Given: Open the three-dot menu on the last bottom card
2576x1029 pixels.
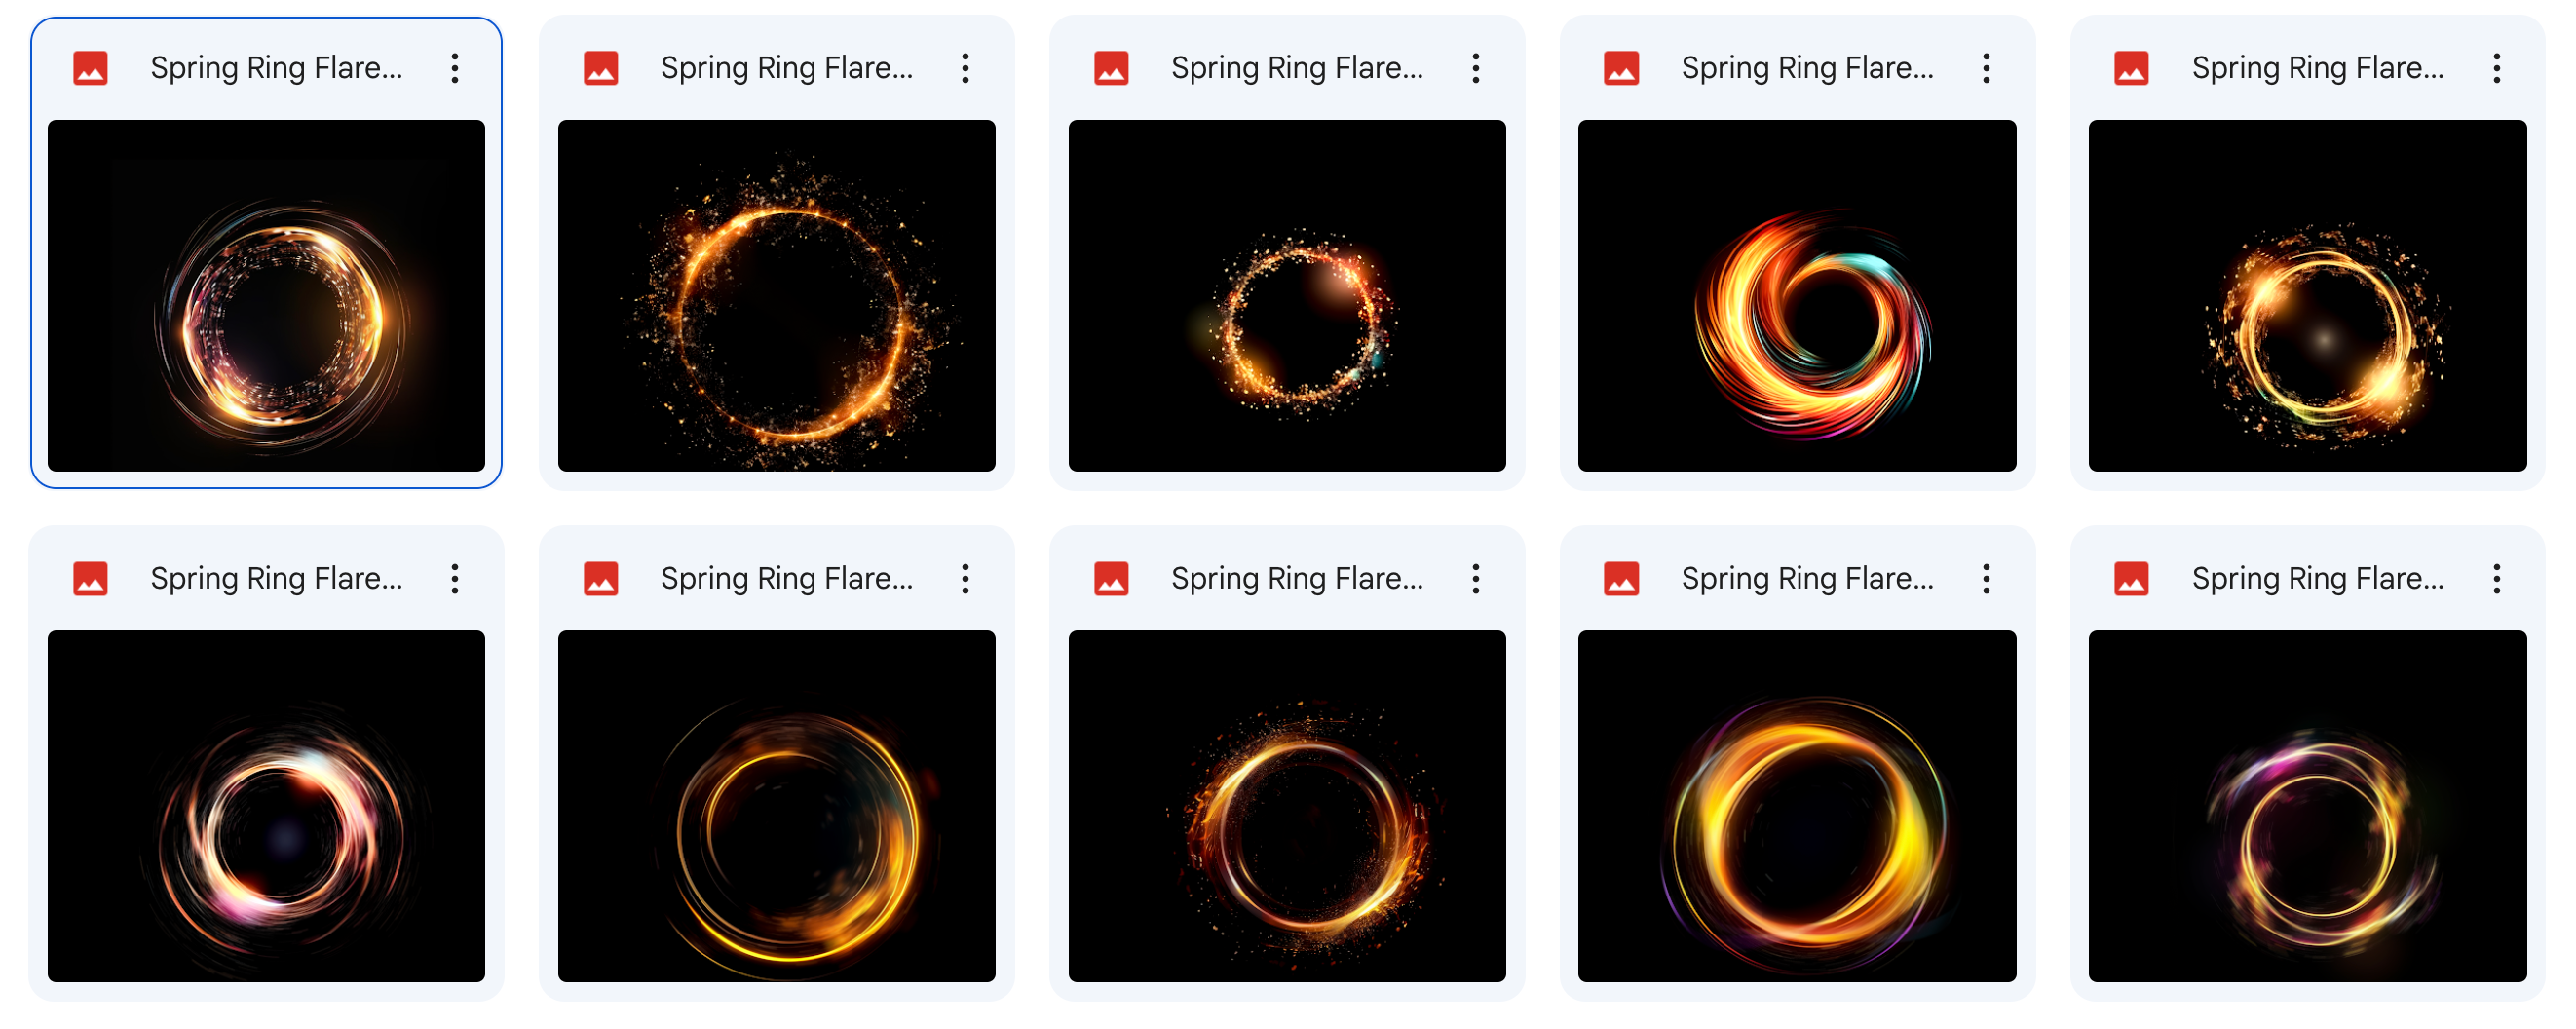Looking at the screenshot, I should [2497, 578].
